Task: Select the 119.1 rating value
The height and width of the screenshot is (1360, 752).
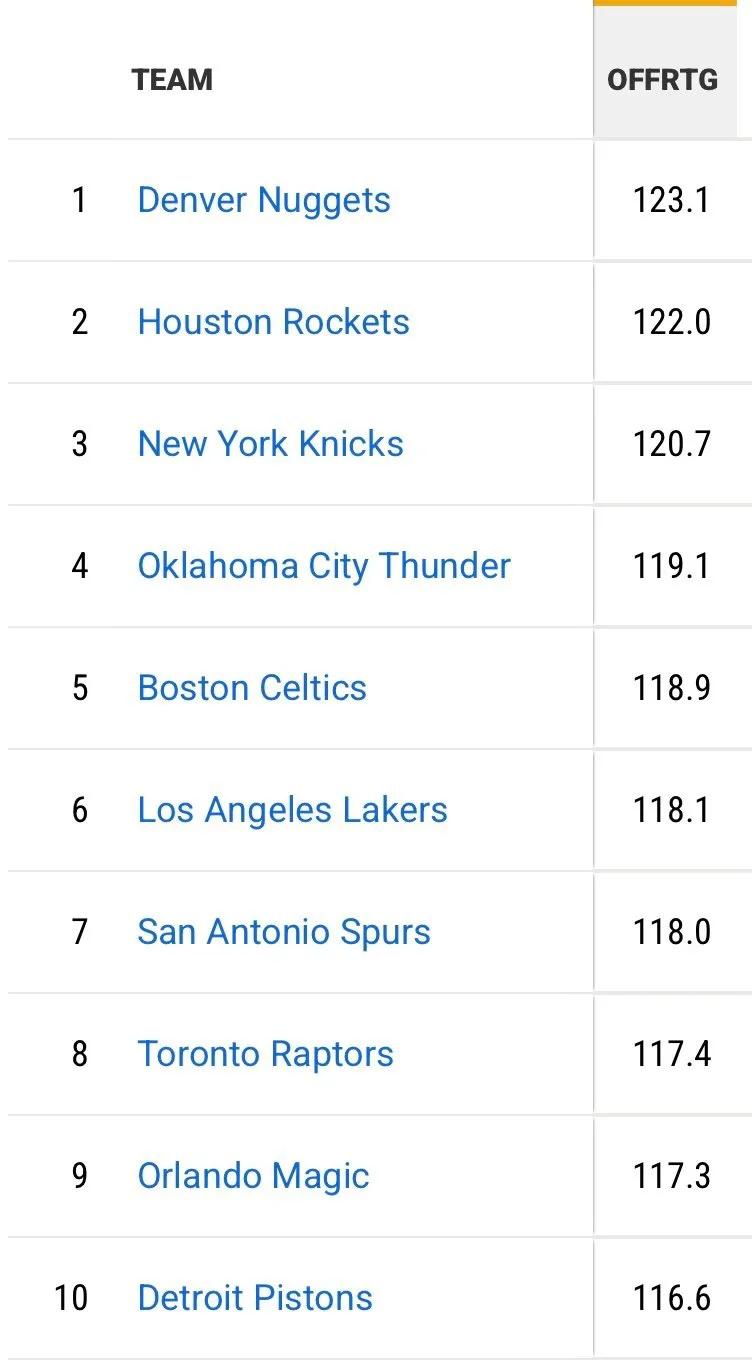Action: (x=671, y=566)
